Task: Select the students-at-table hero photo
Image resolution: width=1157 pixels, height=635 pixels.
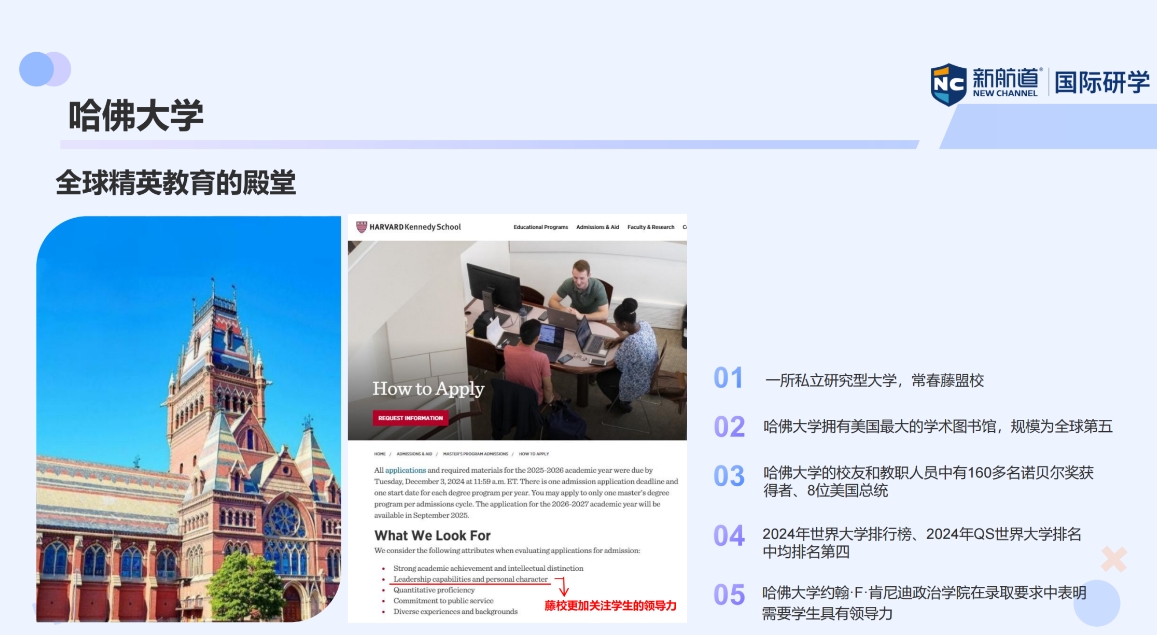Action: click(x=517, y=340)
